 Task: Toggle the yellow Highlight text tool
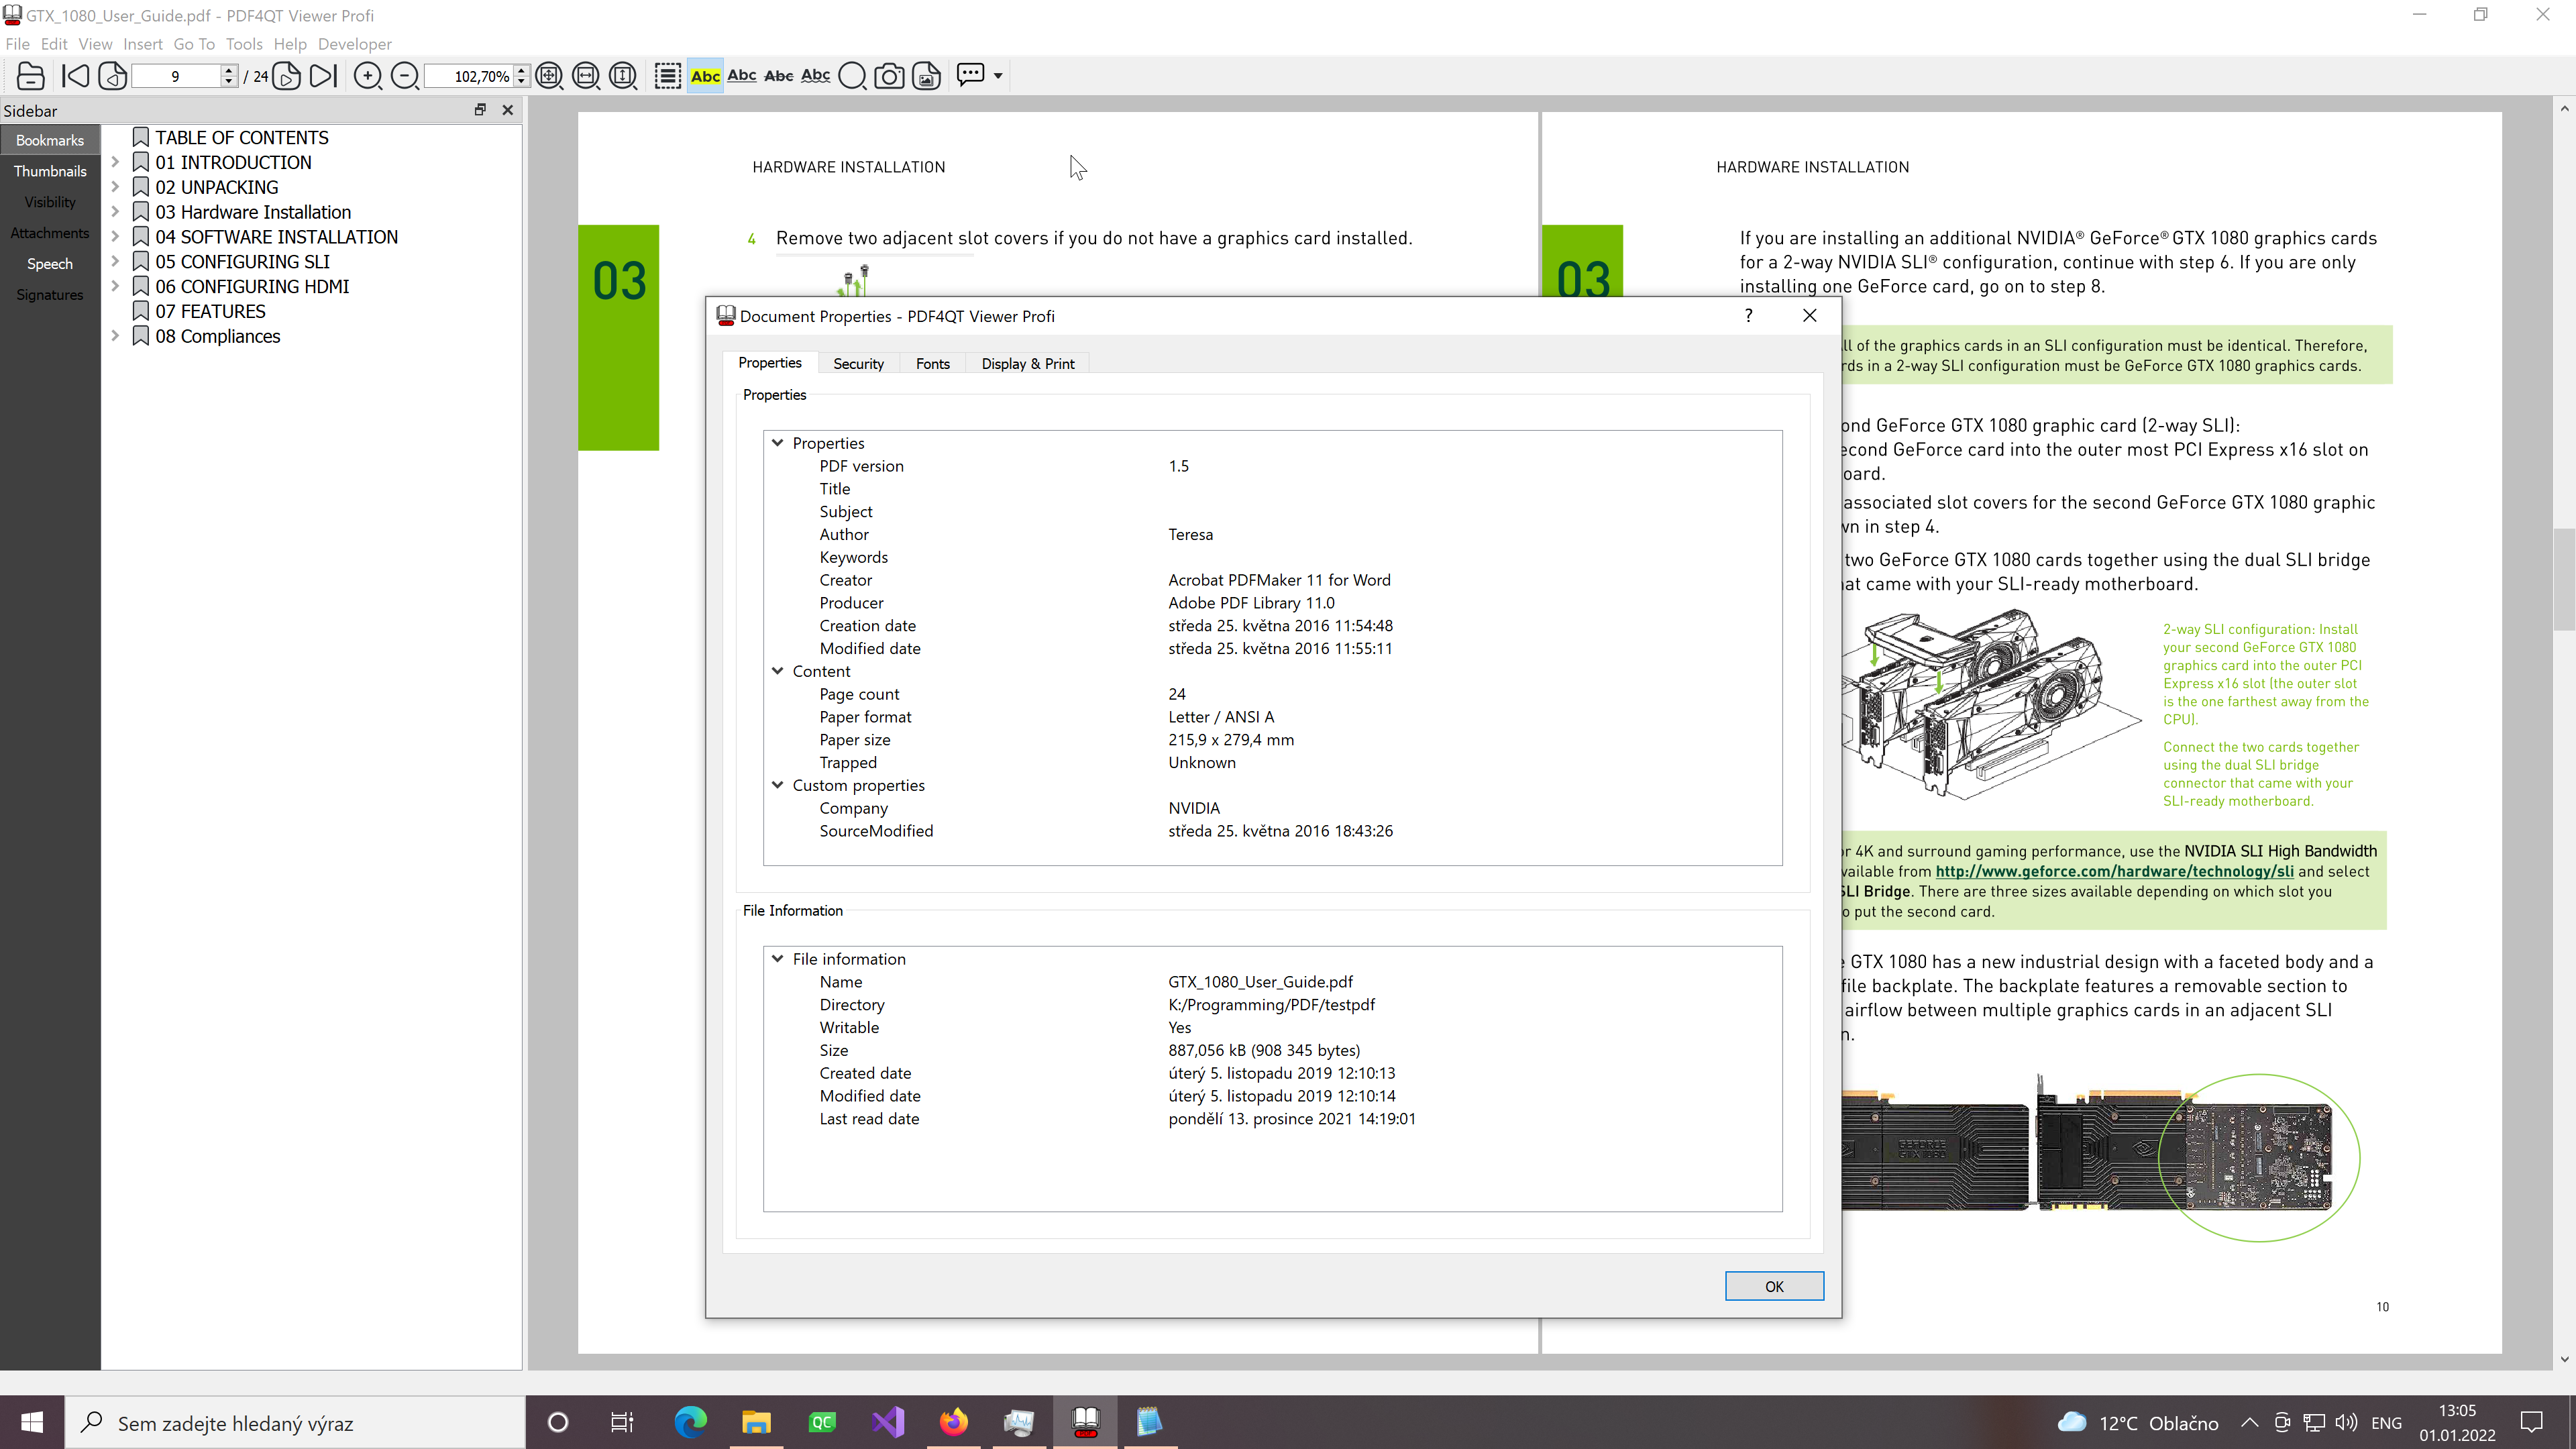pyautogui.click(x=705, y=76)
